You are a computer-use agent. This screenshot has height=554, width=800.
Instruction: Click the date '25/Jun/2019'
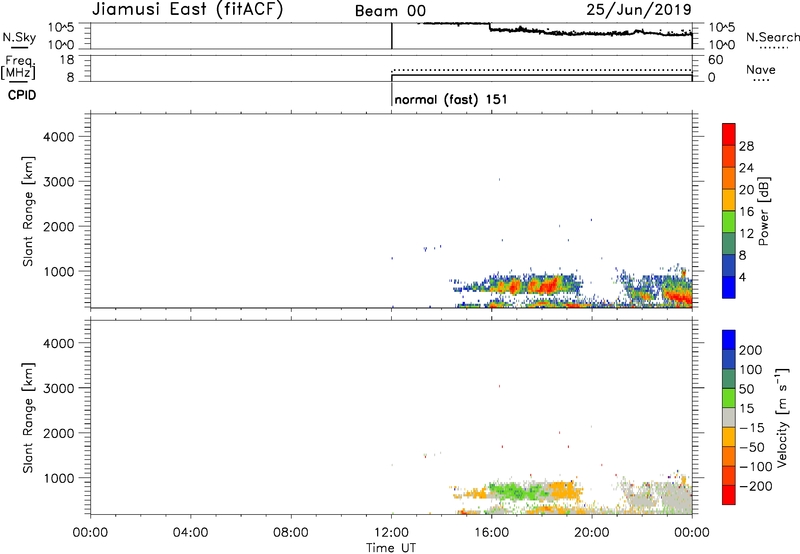tap(639, 9)
